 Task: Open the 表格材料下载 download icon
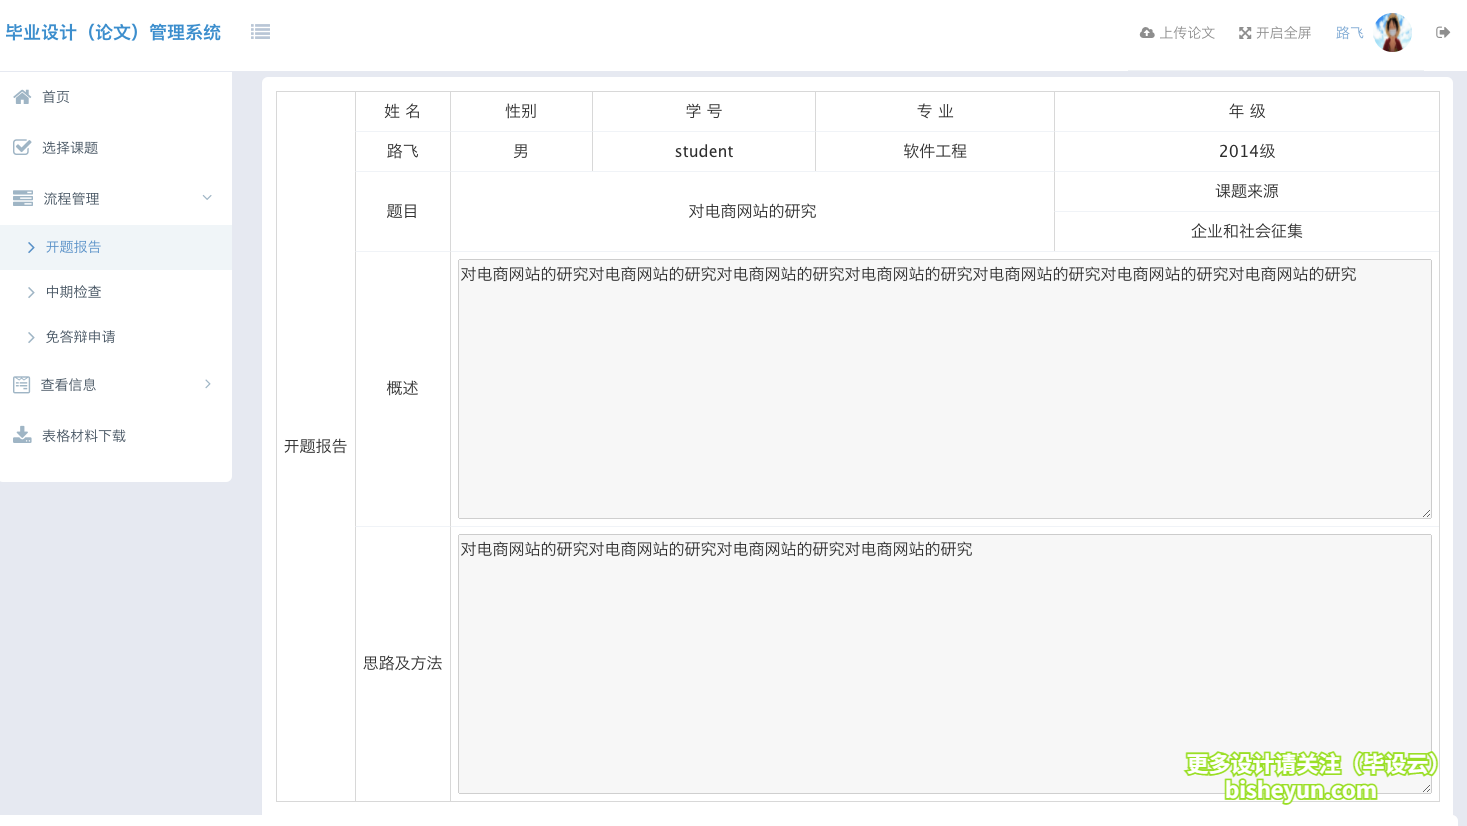click(x=22, y=434)
